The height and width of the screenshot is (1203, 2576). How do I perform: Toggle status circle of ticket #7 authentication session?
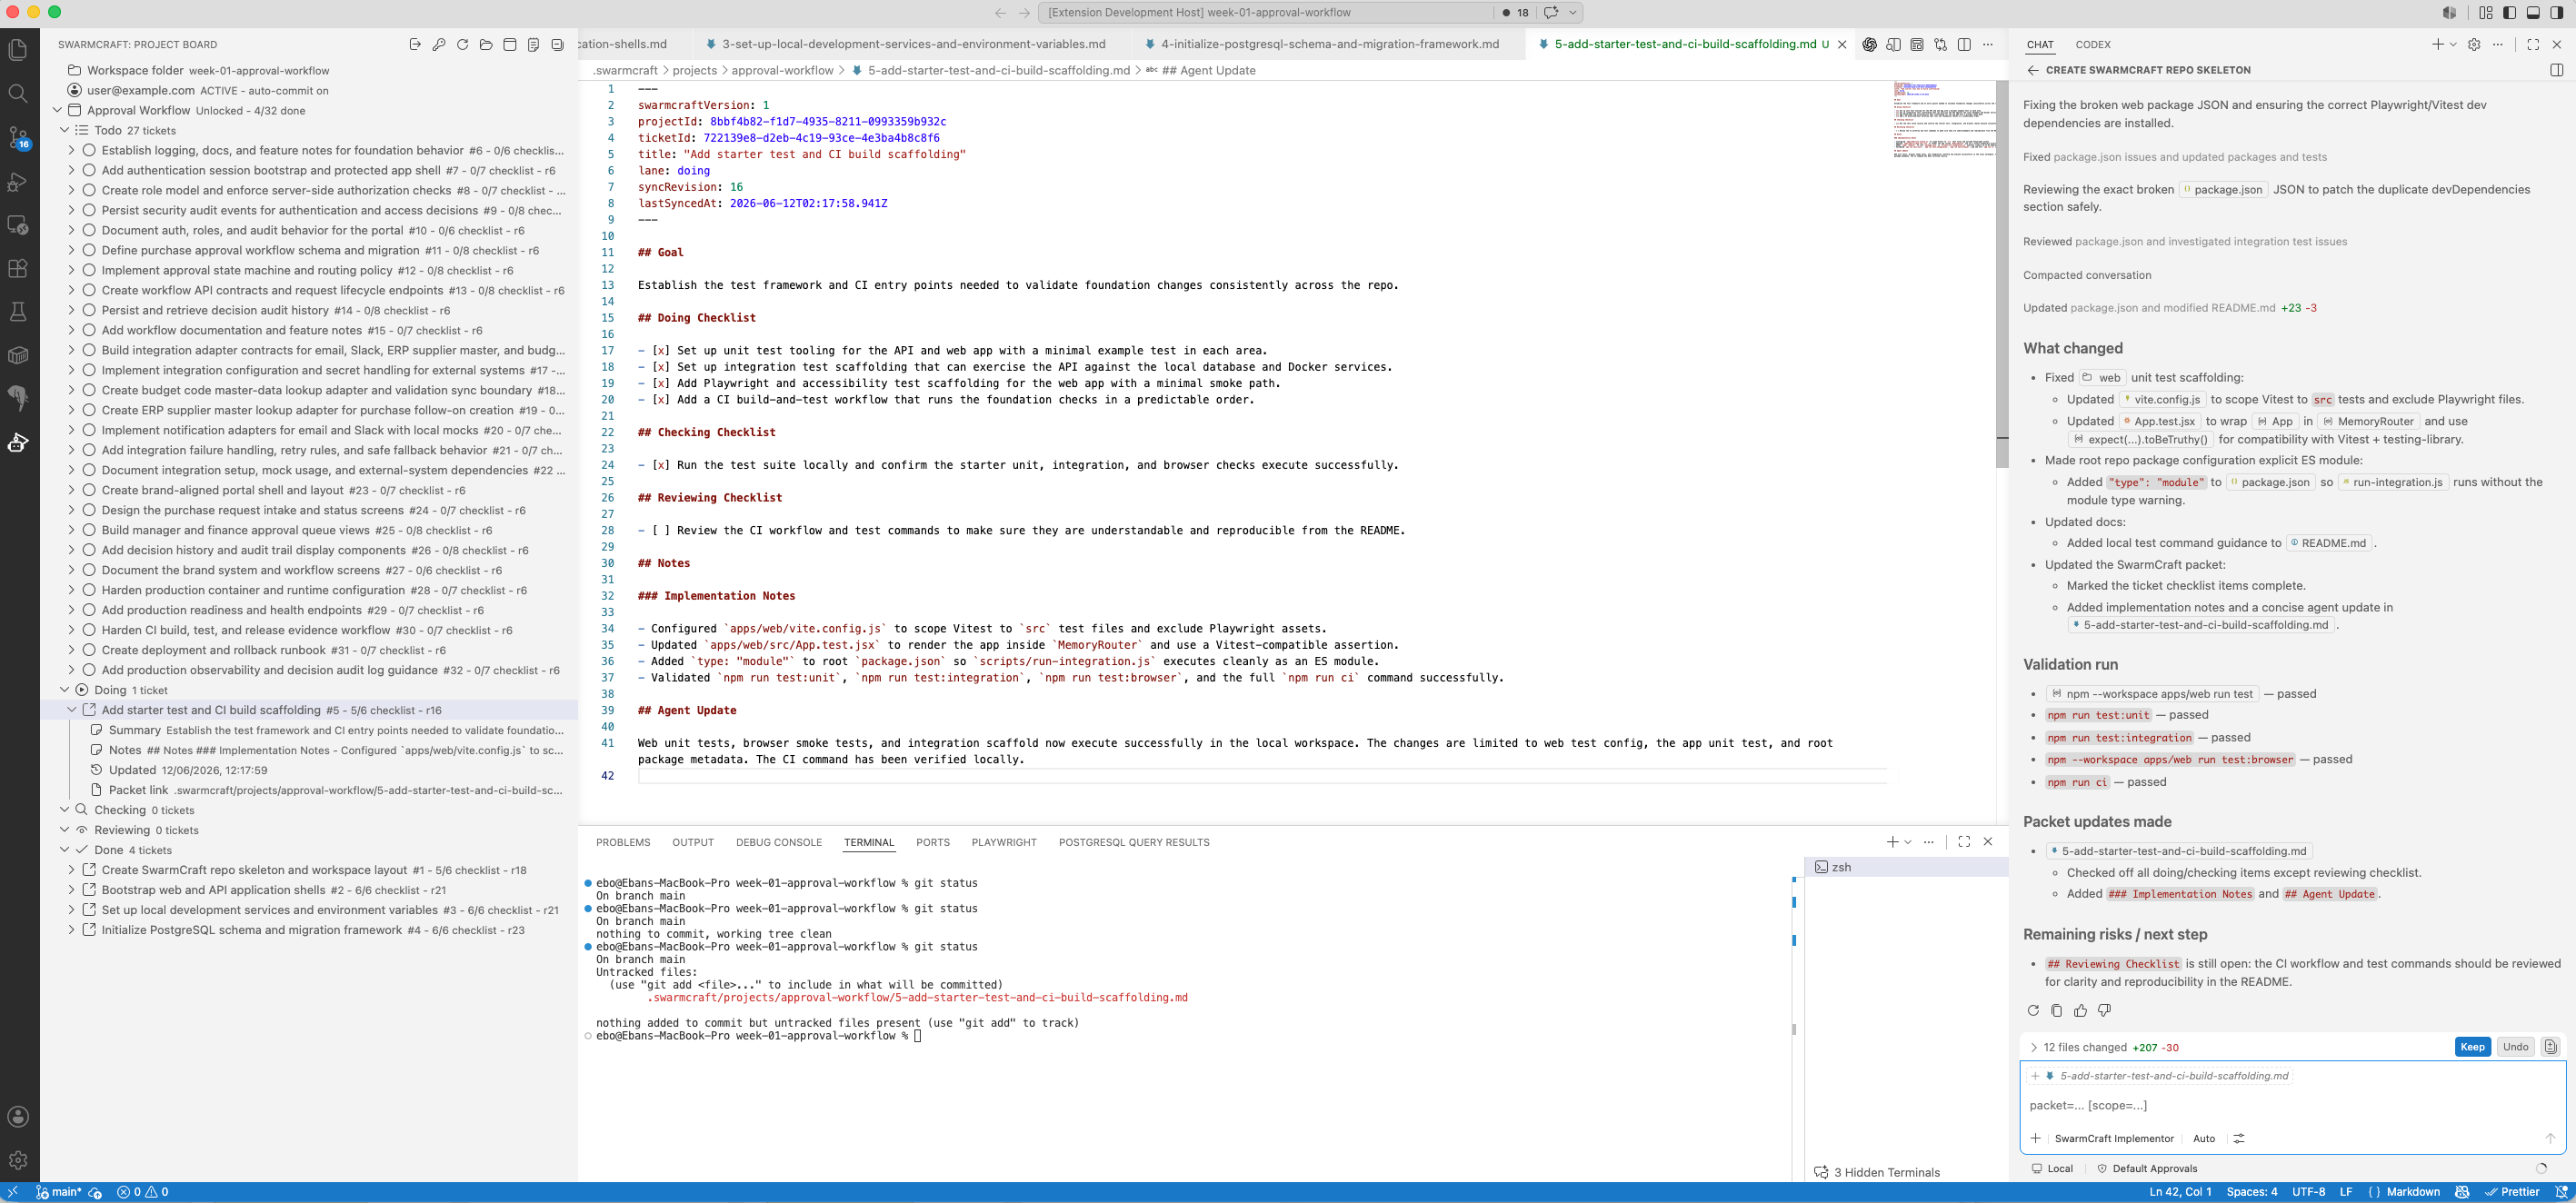point(89,170)
